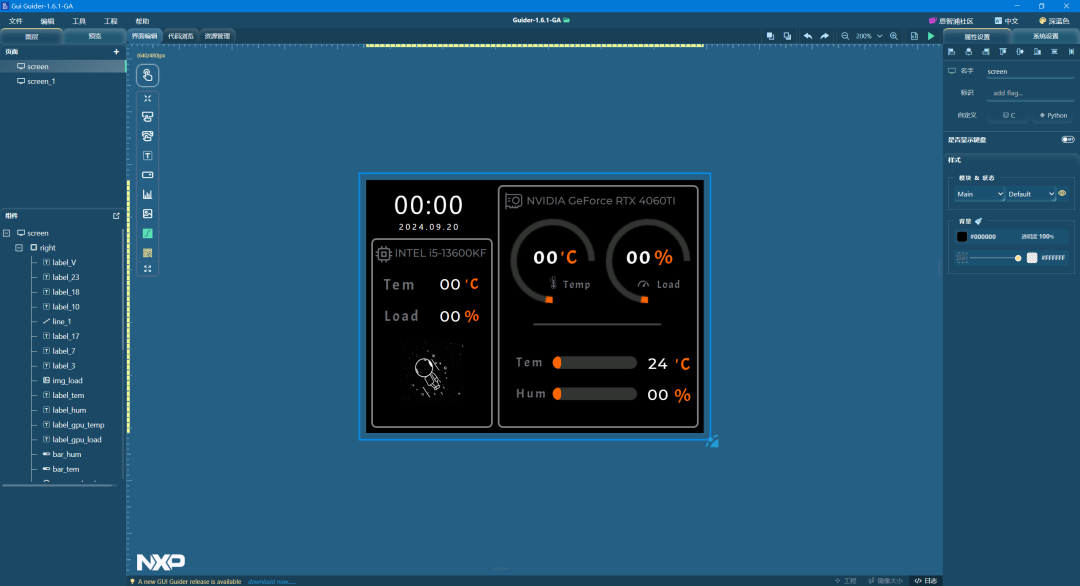The height and width of the screenshot is (586, 1080).
Task: Toggle the style state eye icon
Action: 1063,194
